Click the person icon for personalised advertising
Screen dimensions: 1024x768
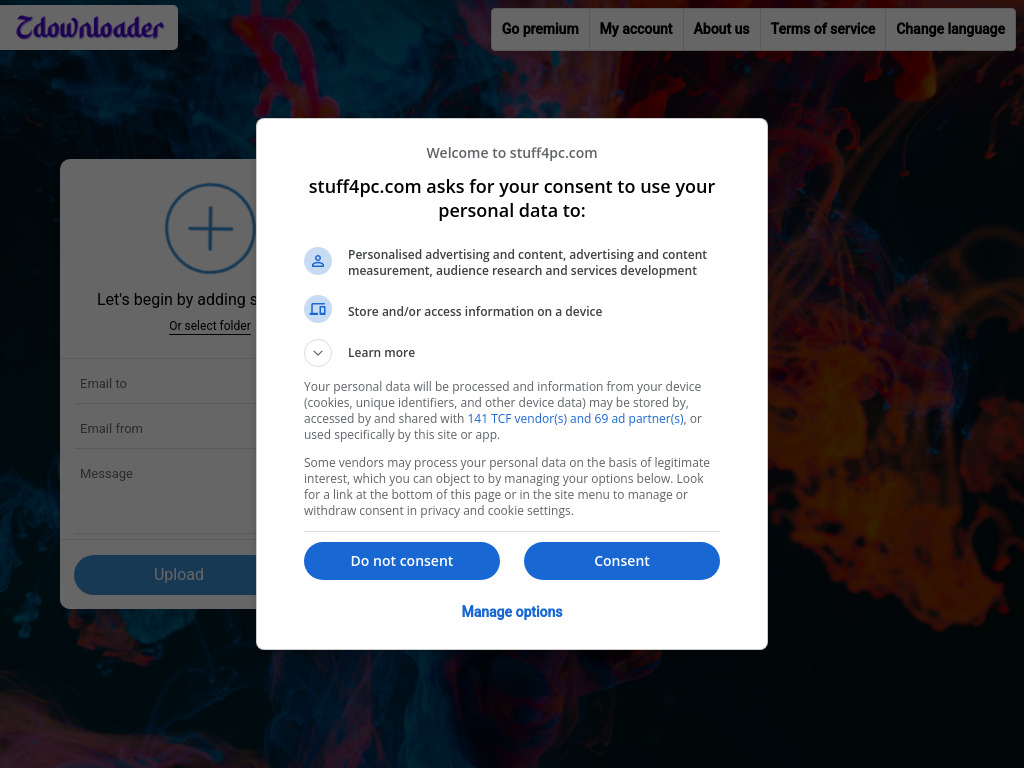pos(318,262)
